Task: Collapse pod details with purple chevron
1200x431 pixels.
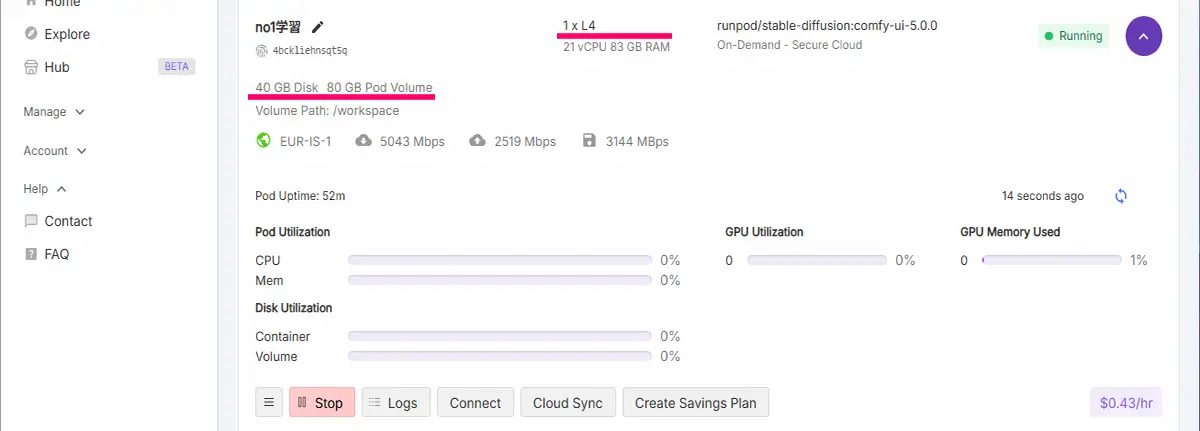Action: (x=1144, y=36)
